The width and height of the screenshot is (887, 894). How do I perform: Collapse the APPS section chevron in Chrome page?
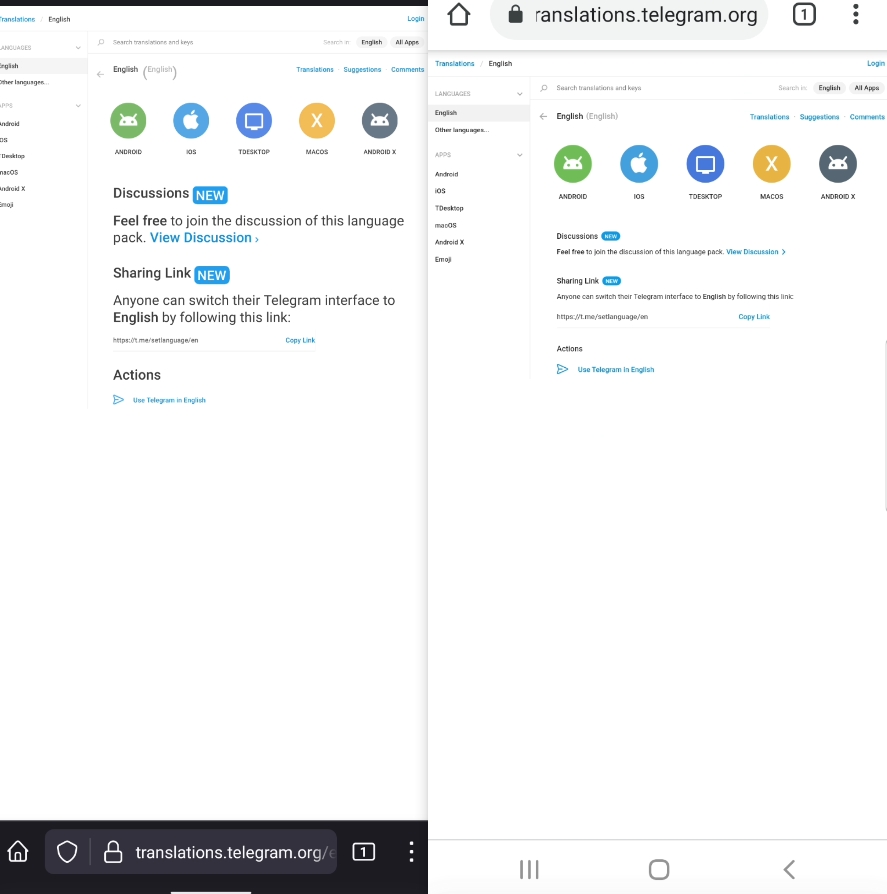[519, 155]
